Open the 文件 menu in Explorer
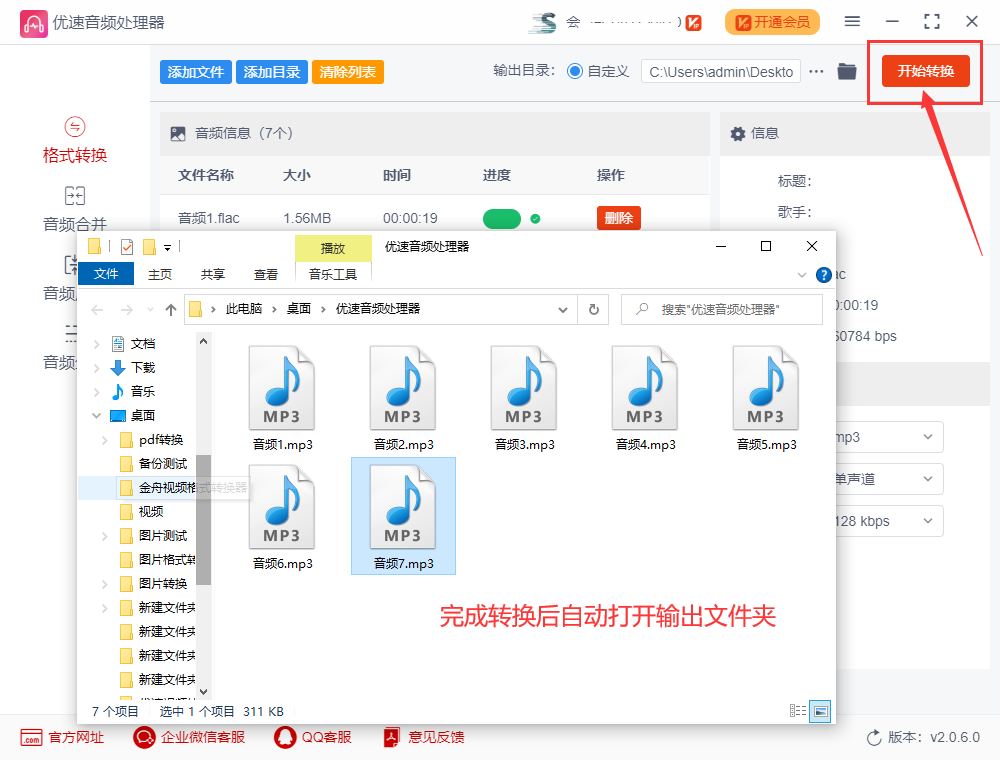 (x=106, y=273)
